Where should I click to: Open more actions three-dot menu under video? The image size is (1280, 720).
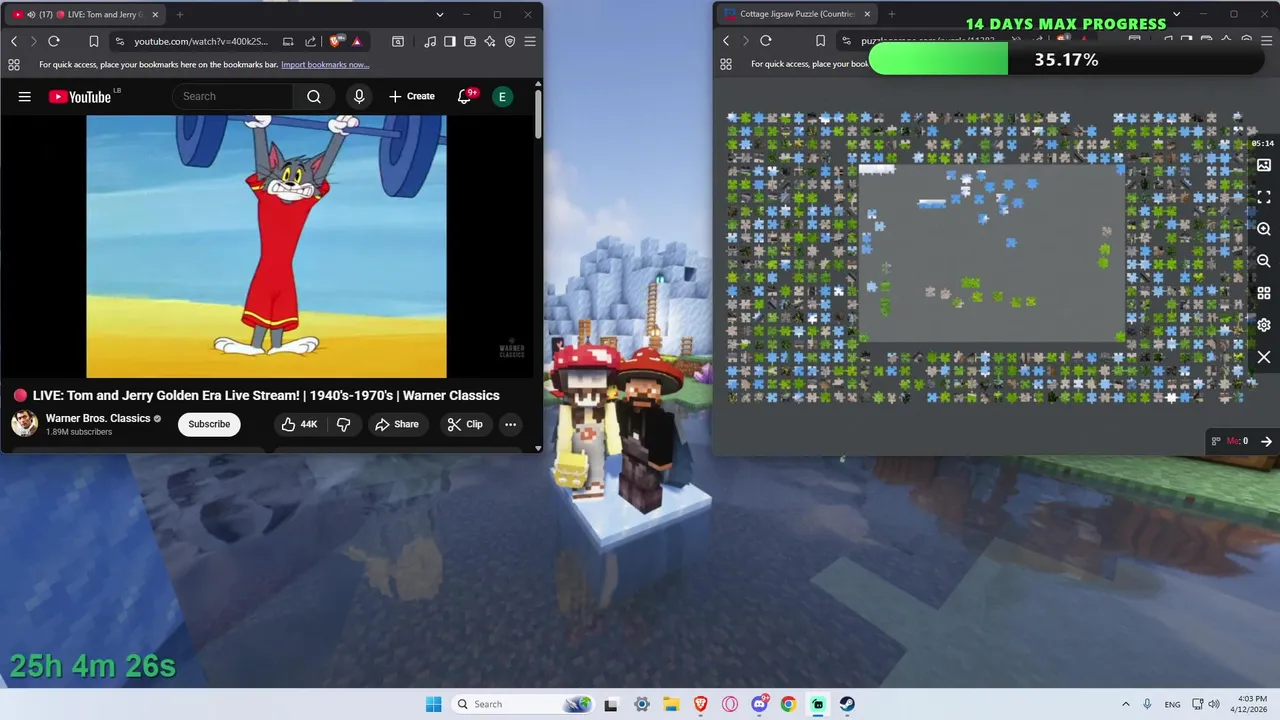coord(510,424)
